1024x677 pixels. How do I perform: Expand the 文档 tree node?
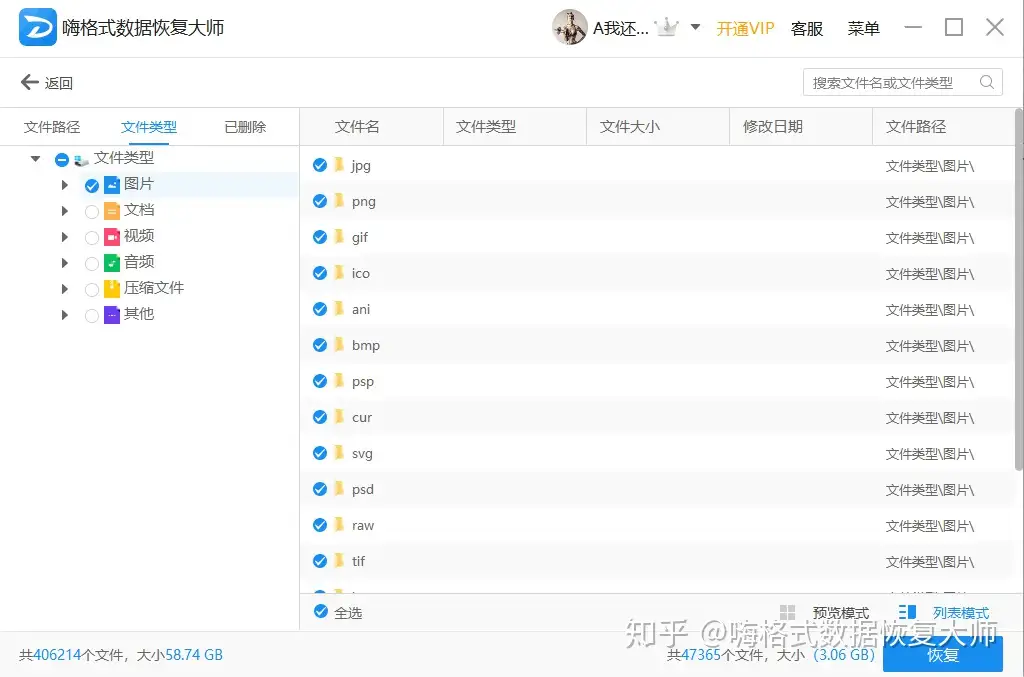[65, 211]
